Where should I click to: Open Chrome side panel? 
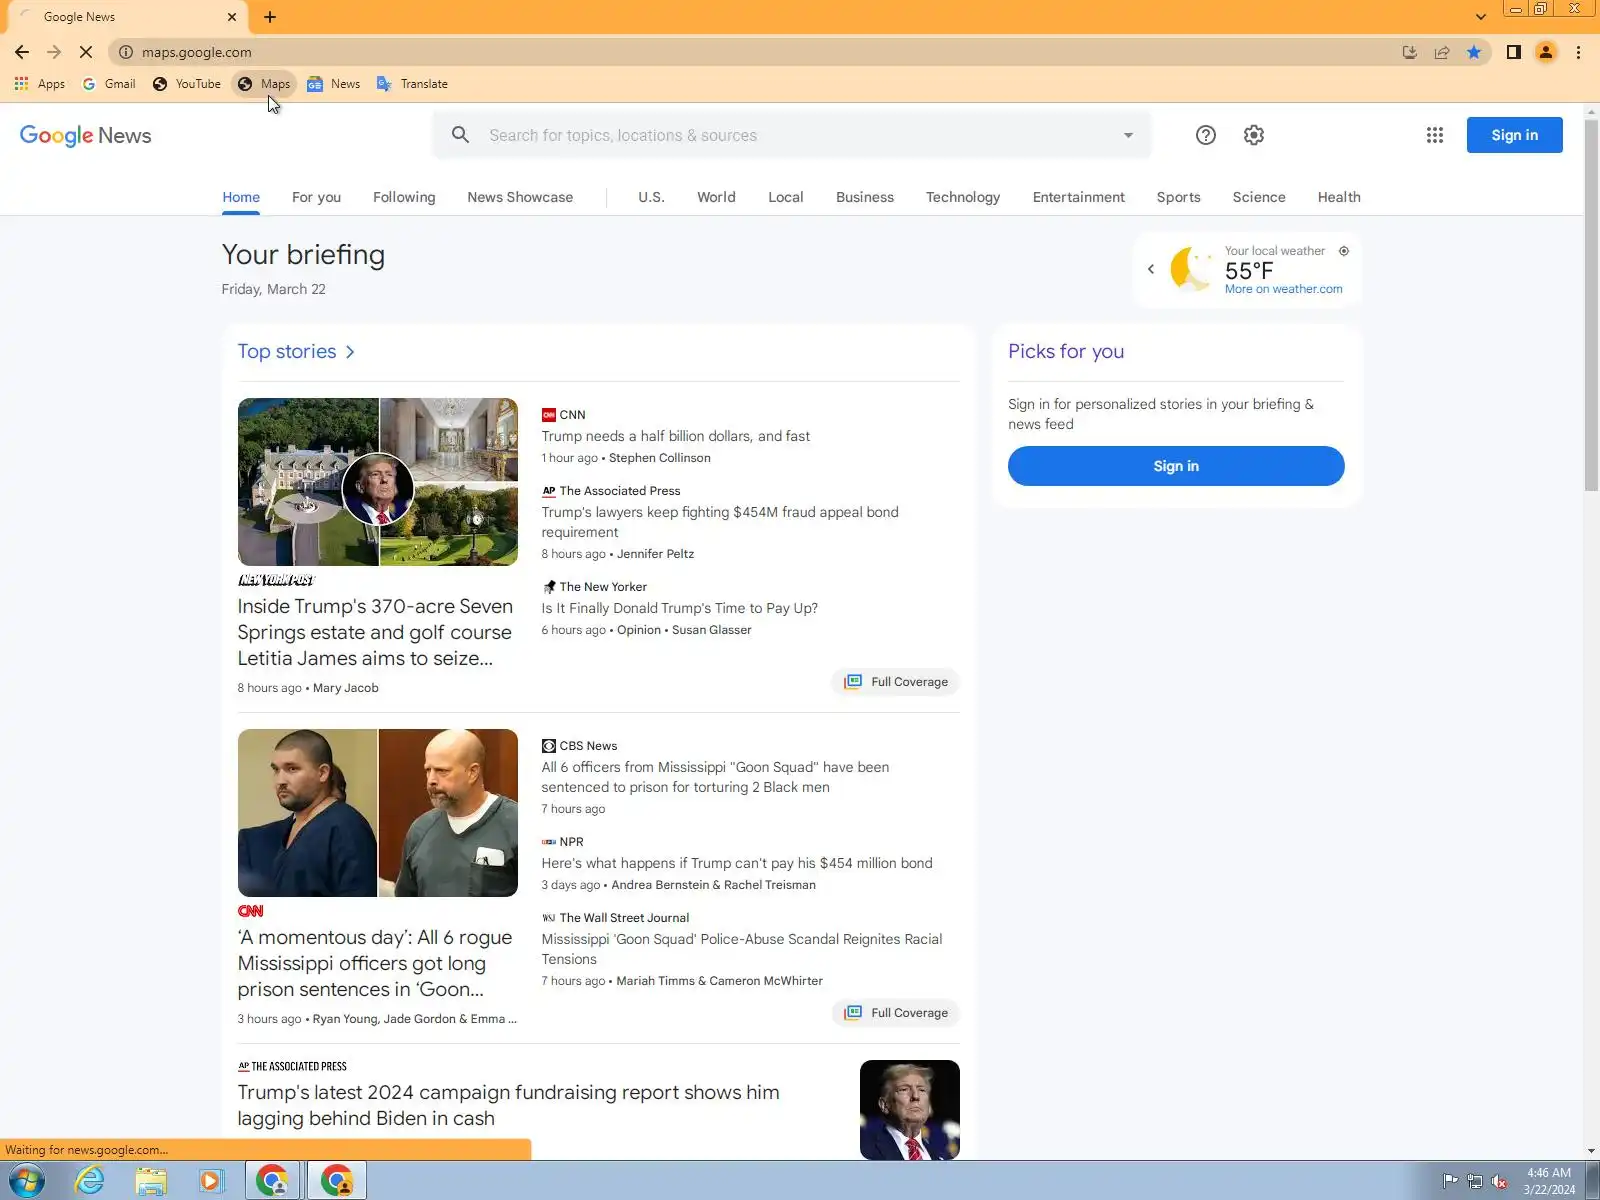[x=1514, y=52]
